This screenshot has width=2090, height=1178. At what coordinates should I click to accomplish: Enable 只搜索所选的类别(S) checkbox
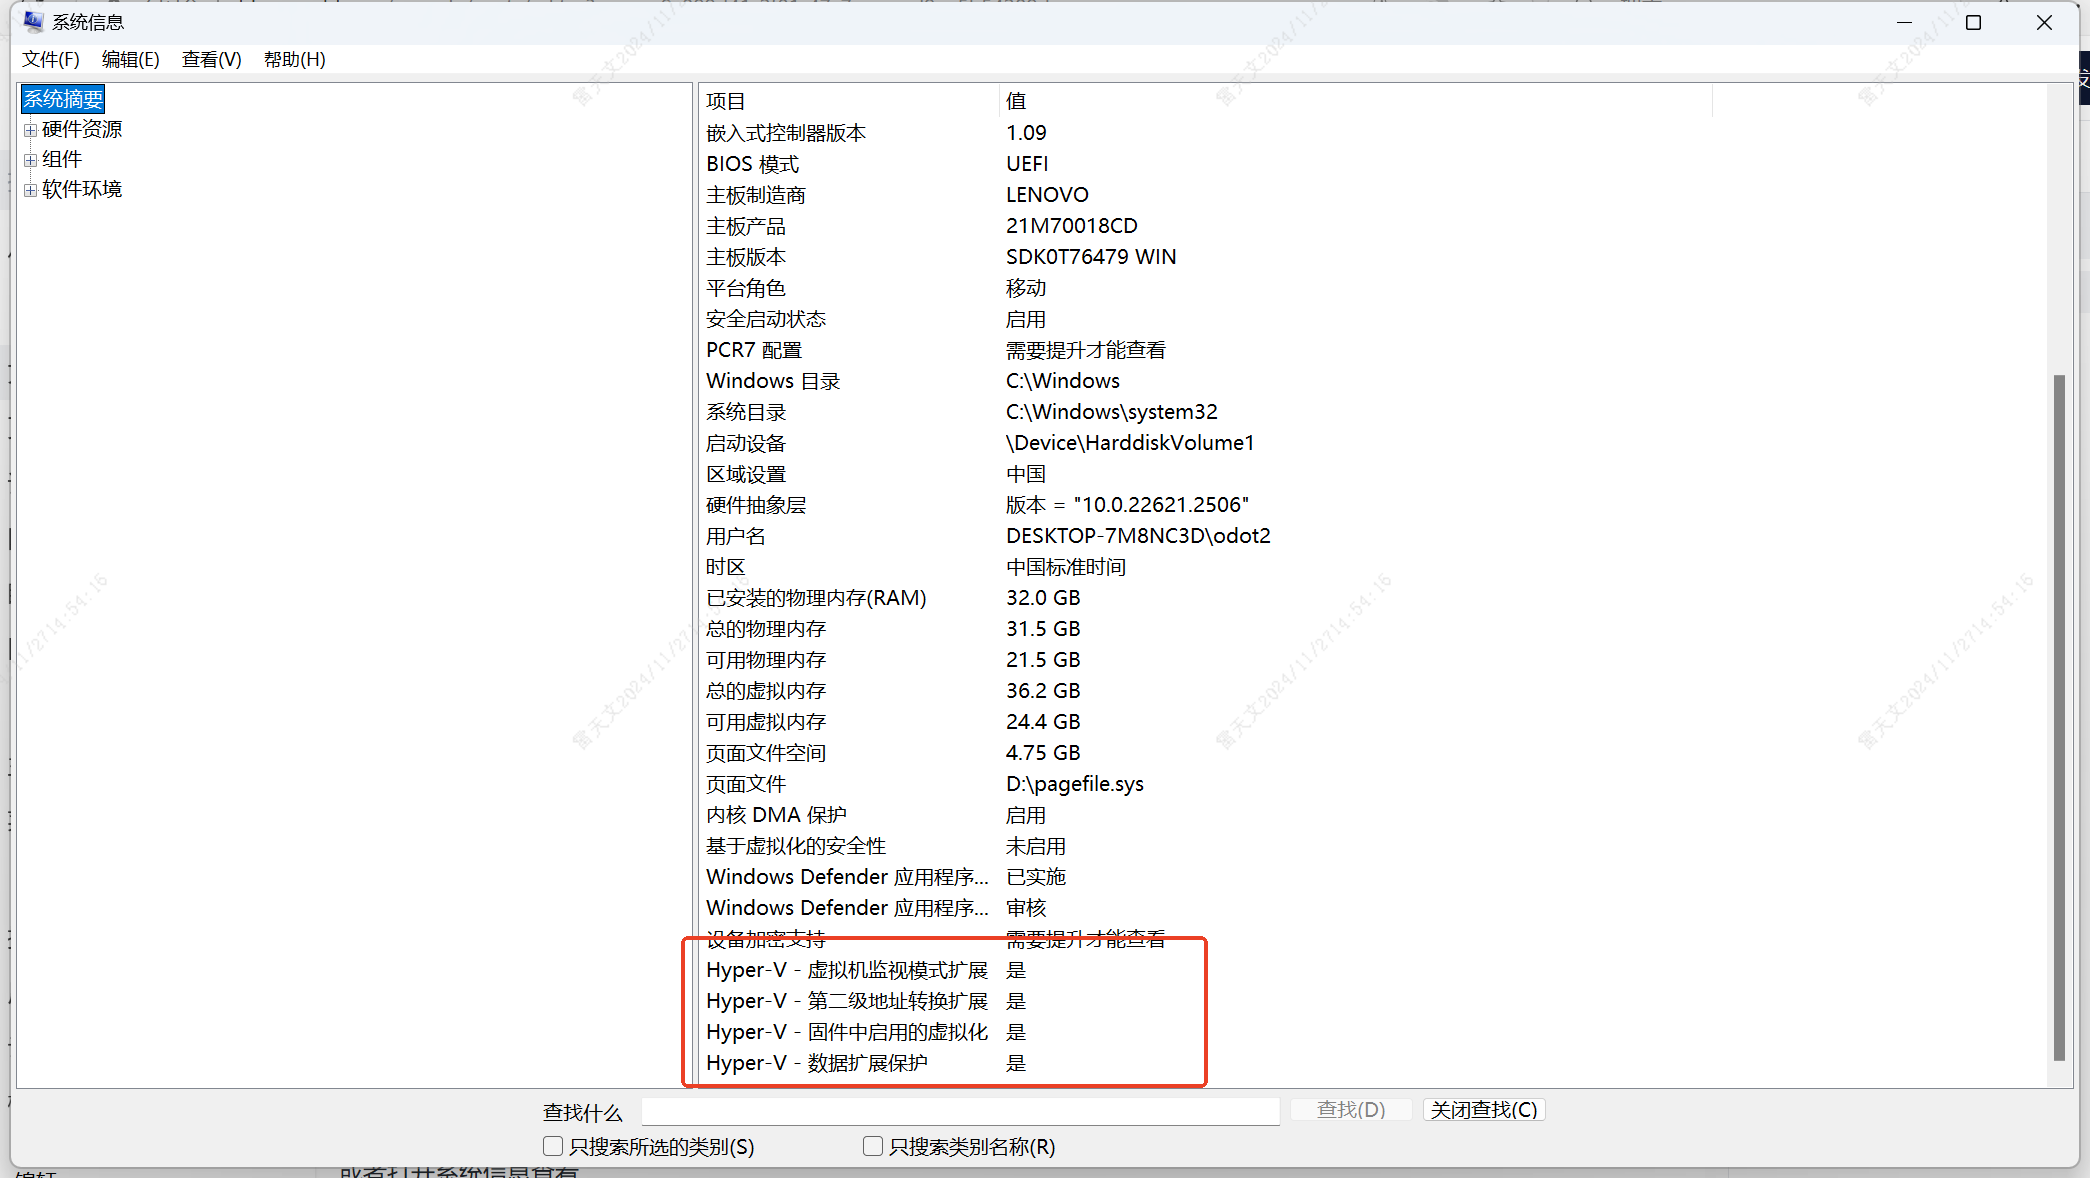(x=553, y=1146)
